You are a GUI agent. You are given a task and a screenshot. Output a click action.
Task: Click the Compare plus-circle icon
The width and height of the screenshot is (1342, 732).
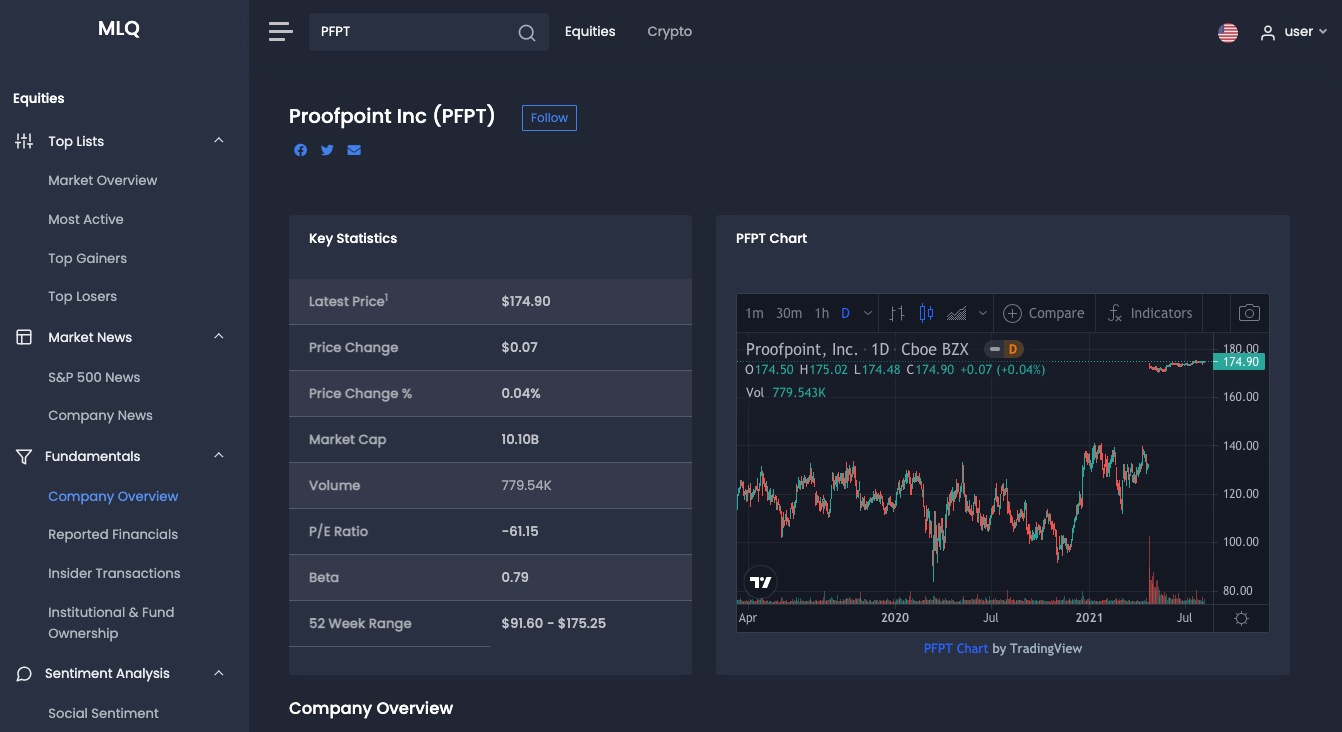tap(1012, 313)
